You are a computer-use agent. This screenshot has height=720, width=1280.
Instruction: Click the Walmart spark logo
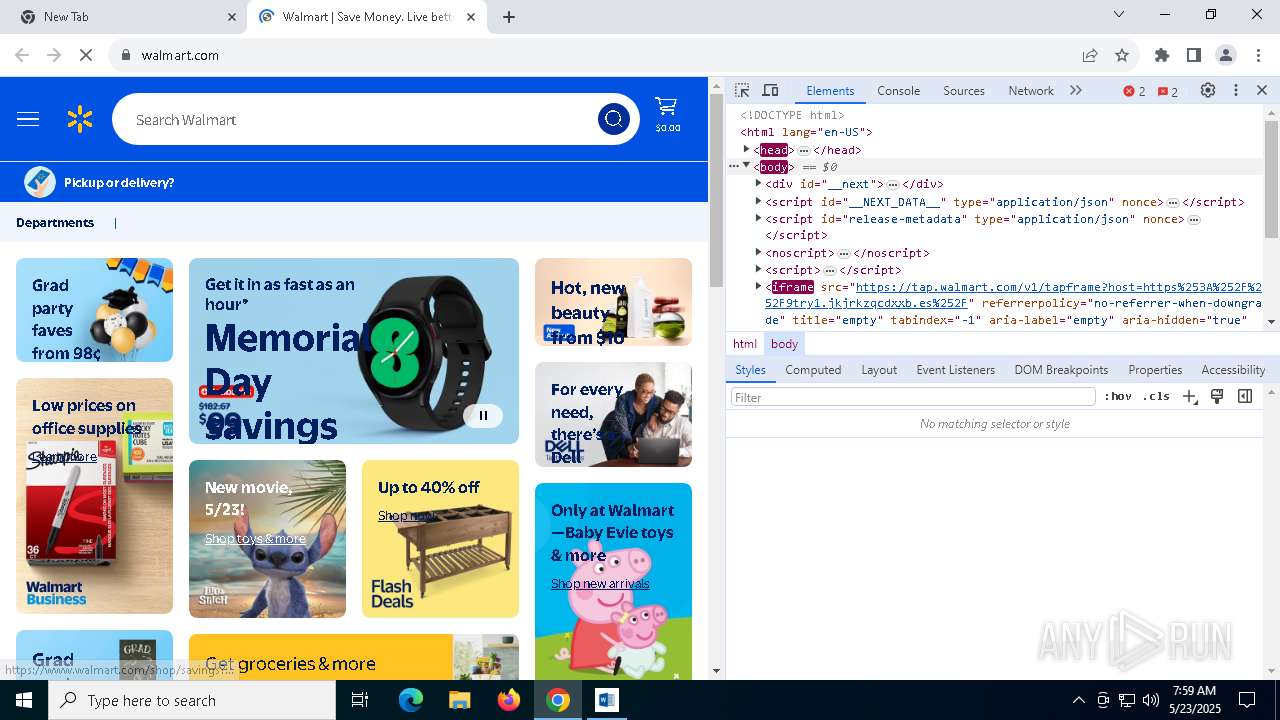click(x=80, y=120)
